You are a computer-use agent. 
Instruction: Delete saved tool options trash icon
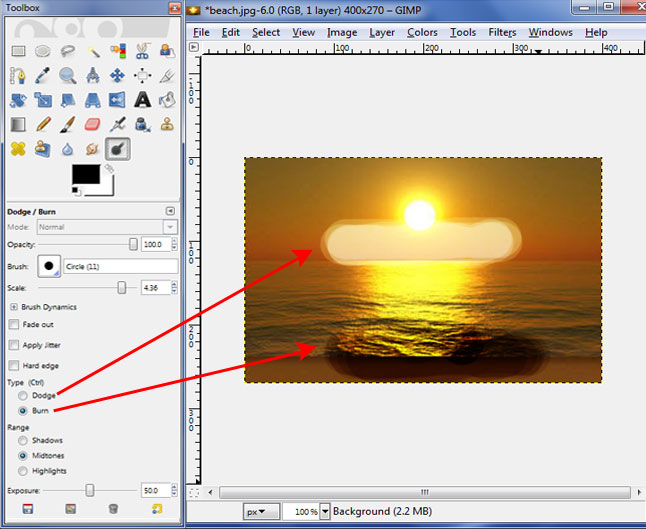(113, 509)
